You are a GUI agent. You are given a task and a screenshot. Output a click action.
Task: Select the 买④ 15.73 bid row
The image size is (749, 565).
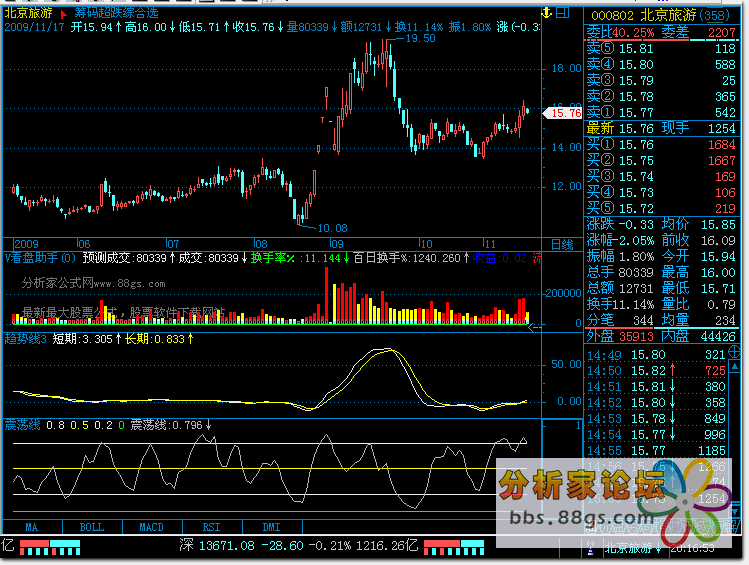661,192
